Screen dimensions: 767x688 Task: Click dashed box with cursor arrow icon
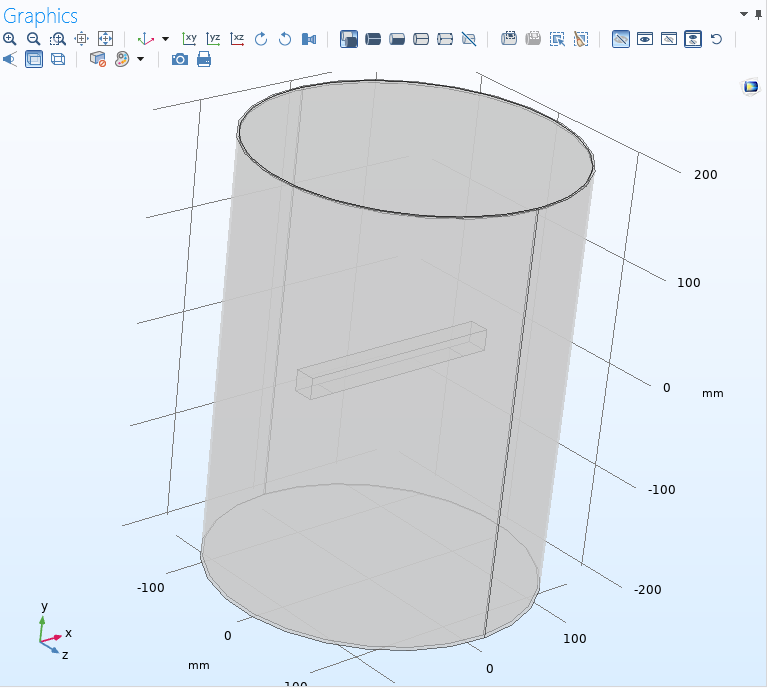click(x=557, y=39)
